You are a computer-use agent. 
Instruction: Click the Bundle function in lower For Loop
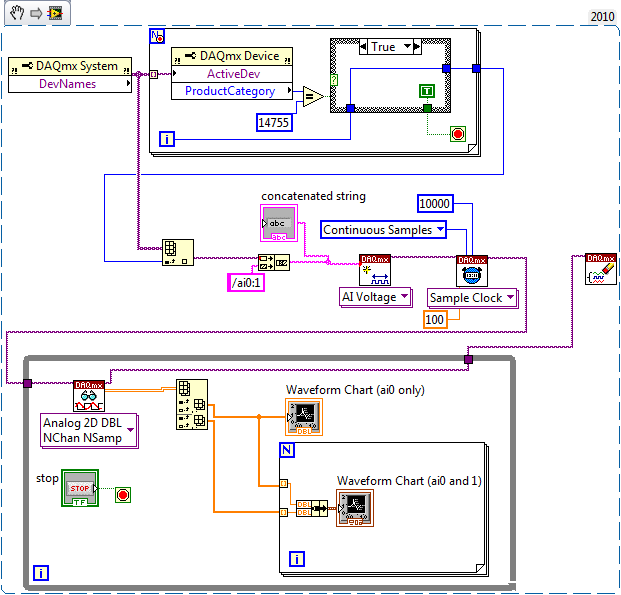pyautogui.click(x=312, y=508)
